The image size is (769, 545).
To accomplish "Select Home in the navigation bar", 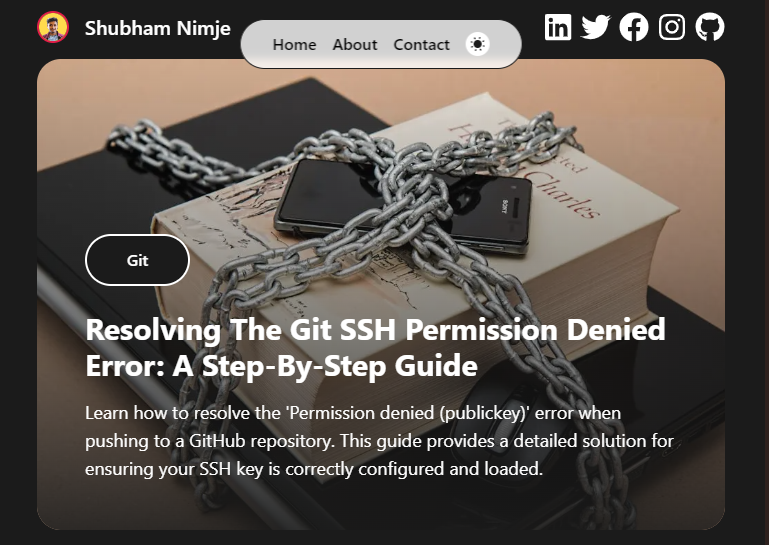I will click(x=294, y=45).
